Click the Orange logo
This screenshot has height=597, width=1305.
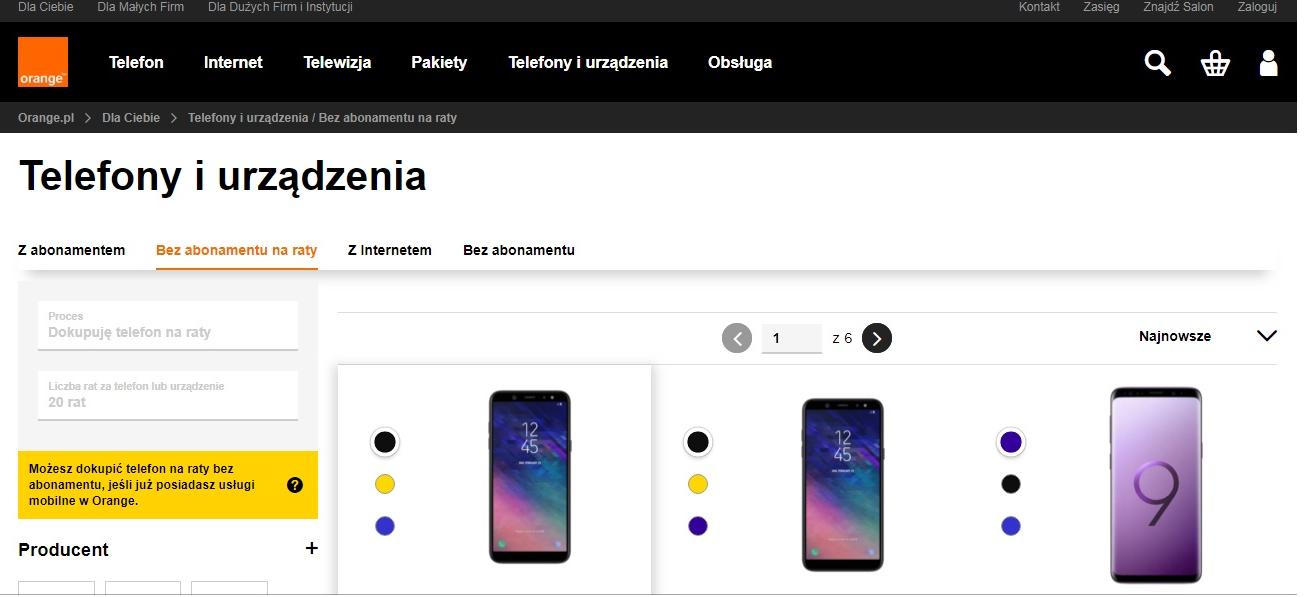(x=43, y=62)
